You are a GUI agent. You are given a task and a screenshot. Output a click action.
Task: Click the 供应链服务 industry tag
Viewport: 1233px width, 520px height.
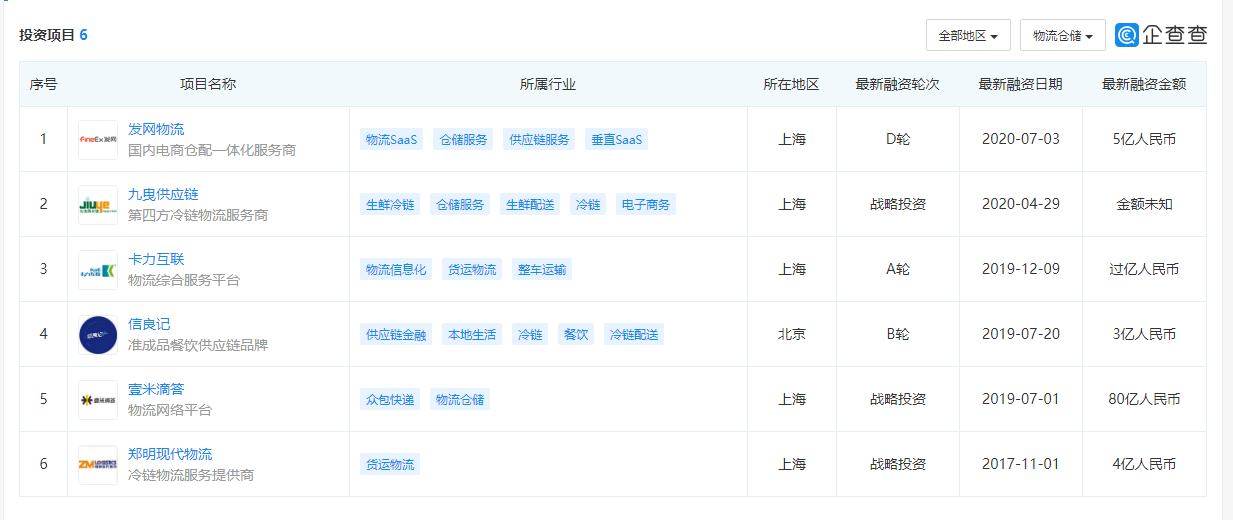[x=539, y=140]
